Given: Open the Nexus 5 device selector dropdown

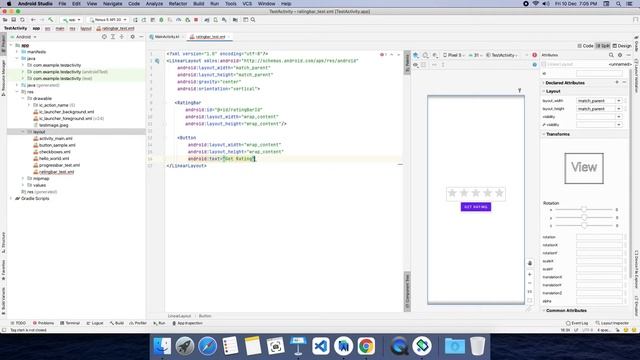Looking at the screenshot, I should (x=108, y=20).
